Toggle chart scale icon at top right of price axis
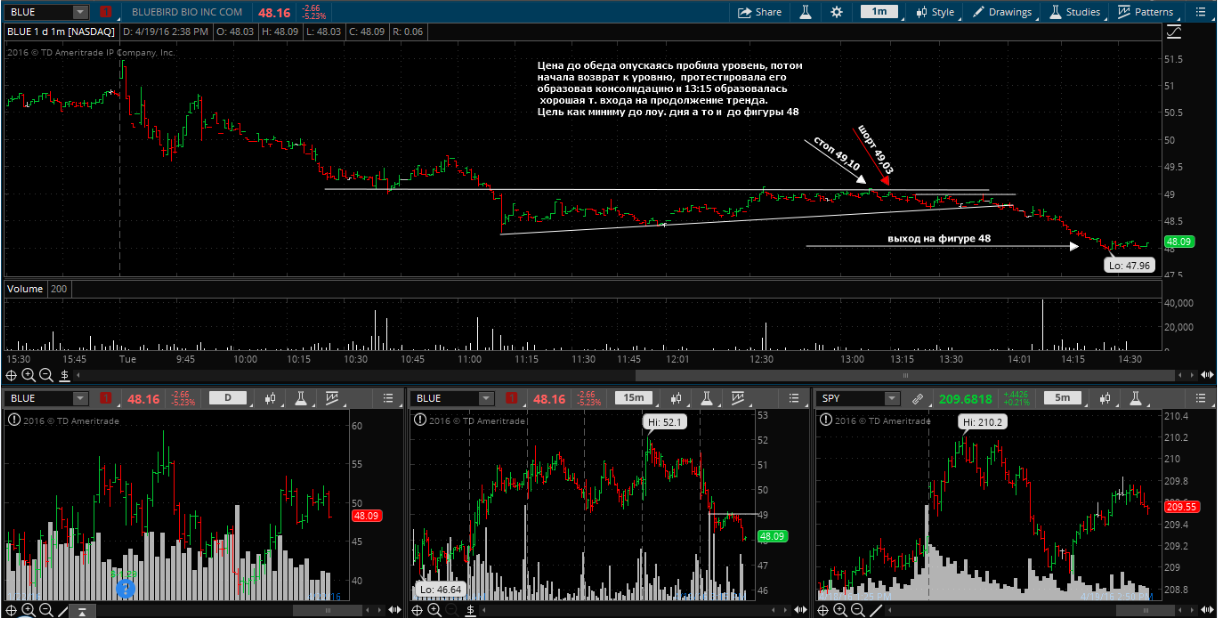Viewport: 1218px width, 618px height. click(x=1174, y=31)
